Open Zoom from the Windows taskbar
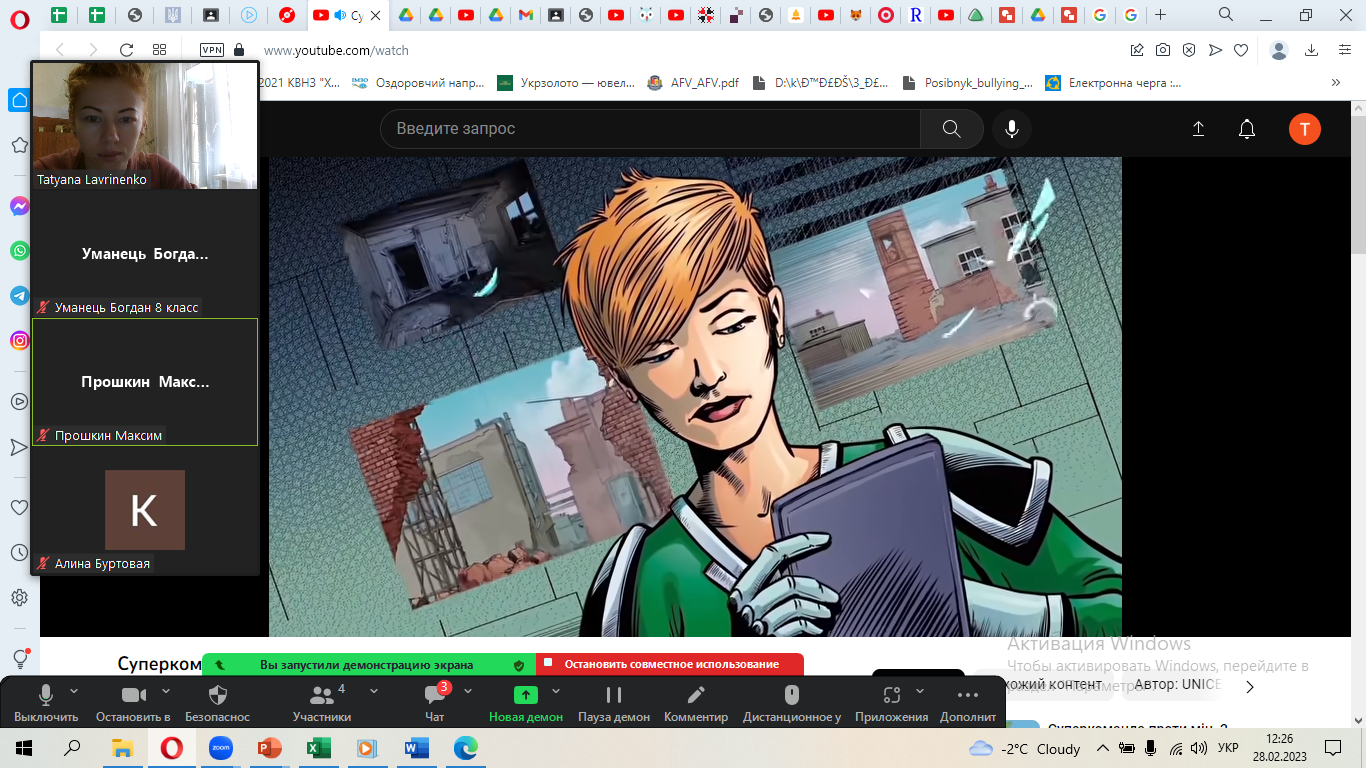1366x768 pixels. pyautogui.click(x=221, y=748)
